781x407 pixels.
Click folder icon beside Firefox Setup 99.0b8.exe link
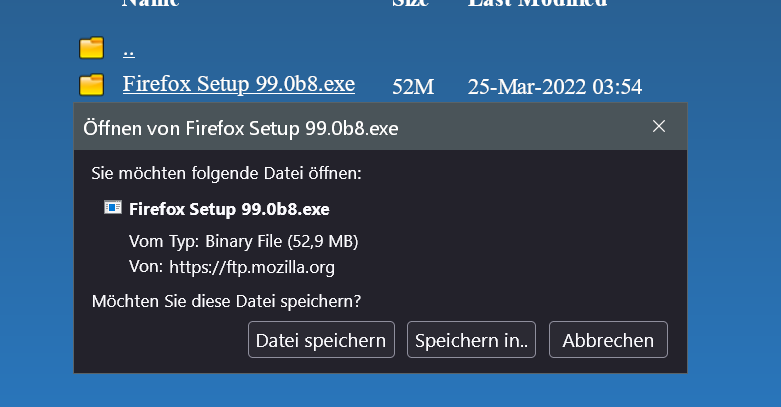click(91, 84)
